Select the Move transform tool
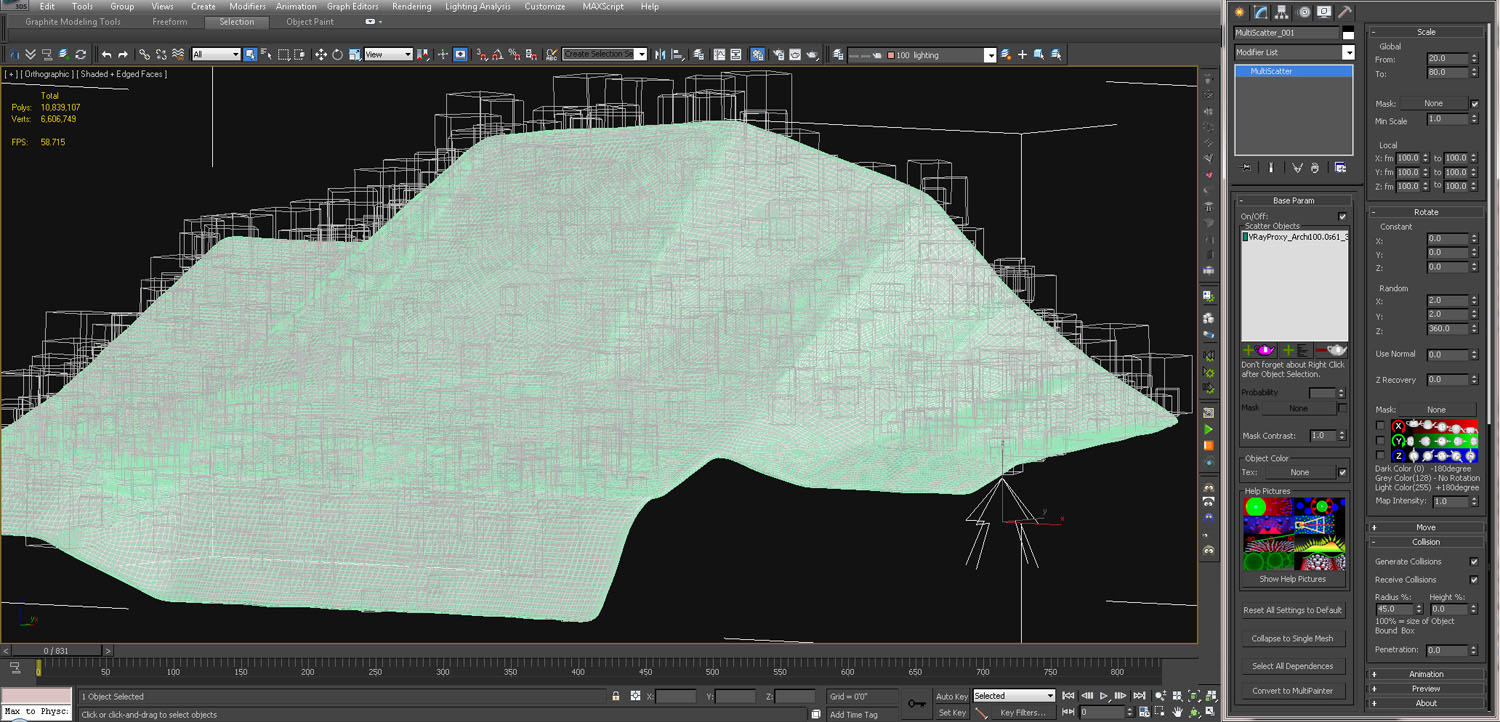Viewport: 1500px width, 722px height. 321,55
